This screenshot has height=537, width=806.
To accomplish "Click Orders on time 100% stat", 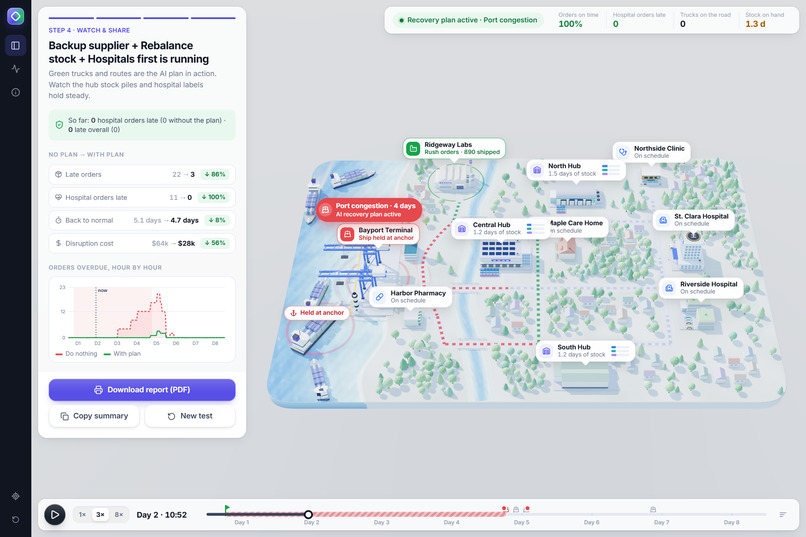I will [x=578, y=20].
